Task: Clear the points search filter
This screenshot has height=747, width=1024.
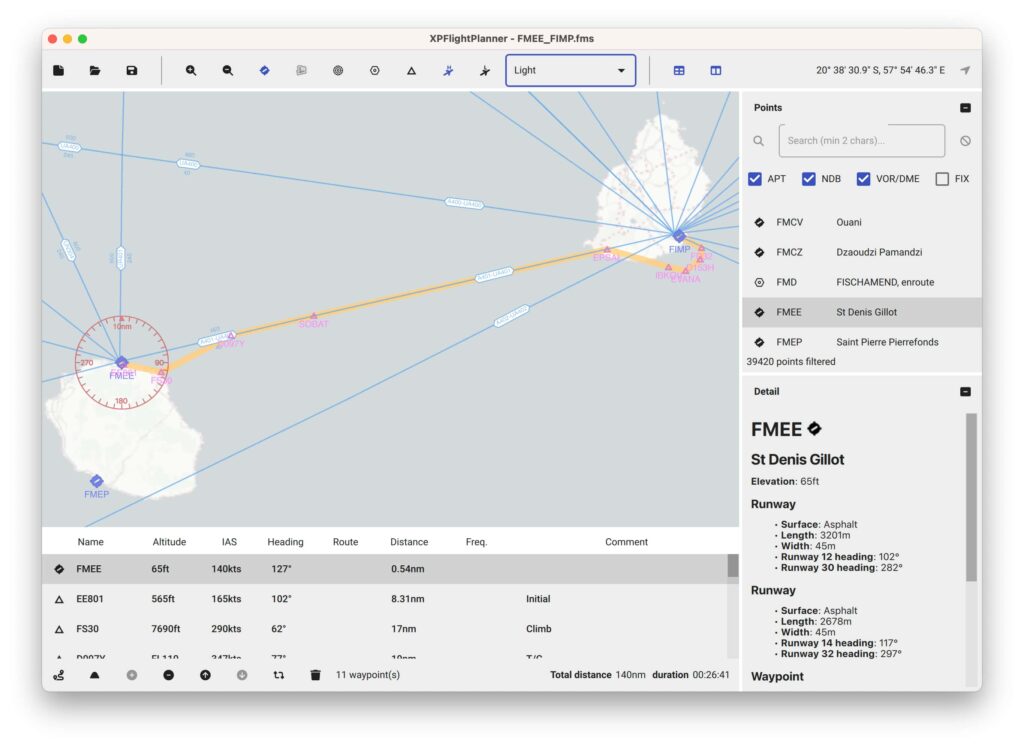Action: tap(965, 140)
